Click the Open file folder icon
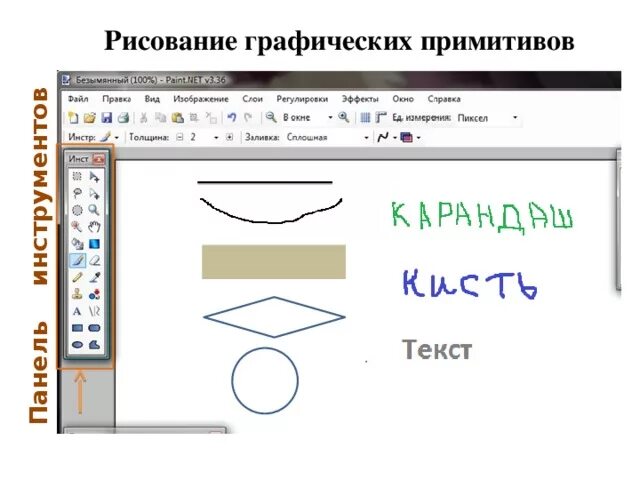Viewport: 640px width, 480px height. point(89,118)
